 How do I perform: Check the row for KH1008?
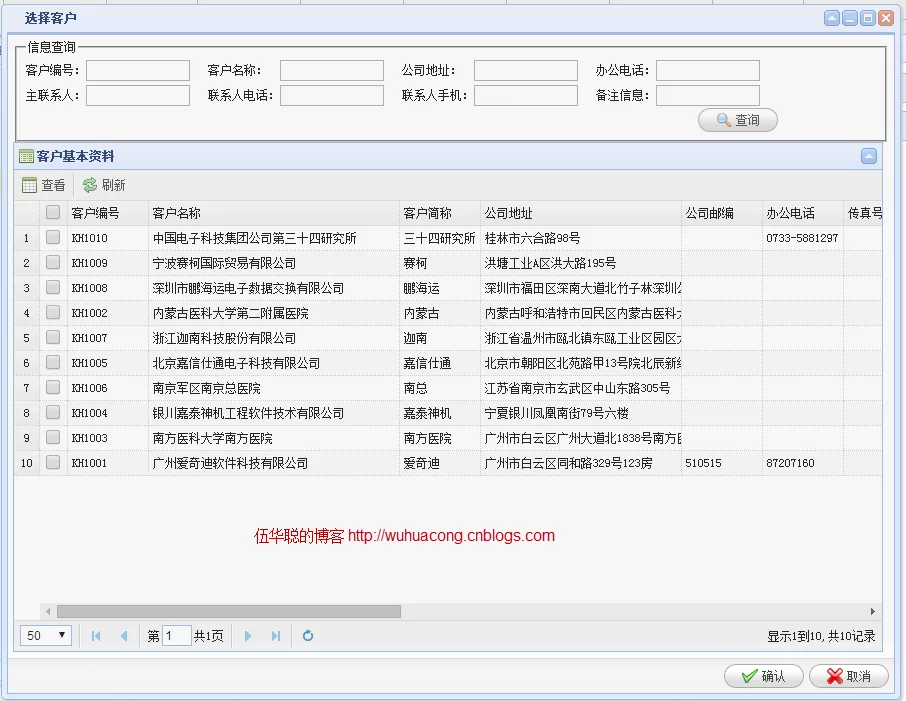click(x=53, y=287)
